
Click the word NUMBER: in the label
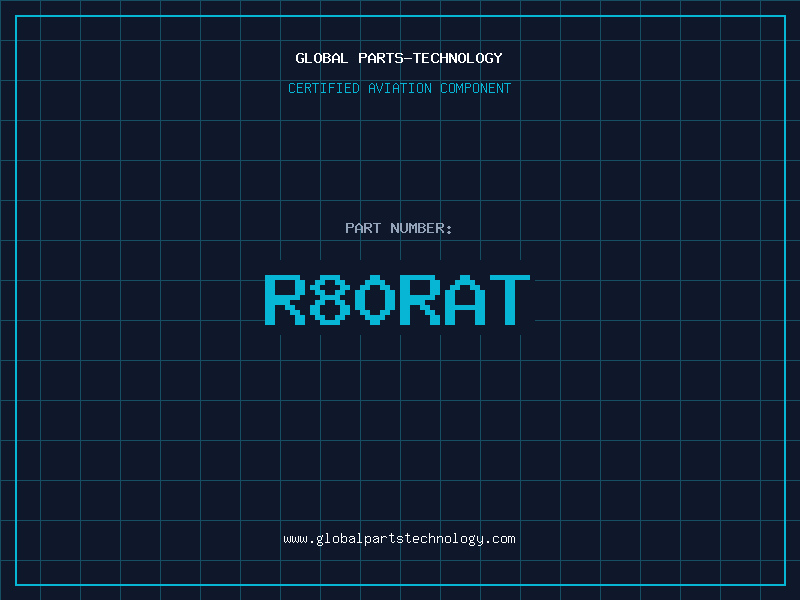point(421,229)
